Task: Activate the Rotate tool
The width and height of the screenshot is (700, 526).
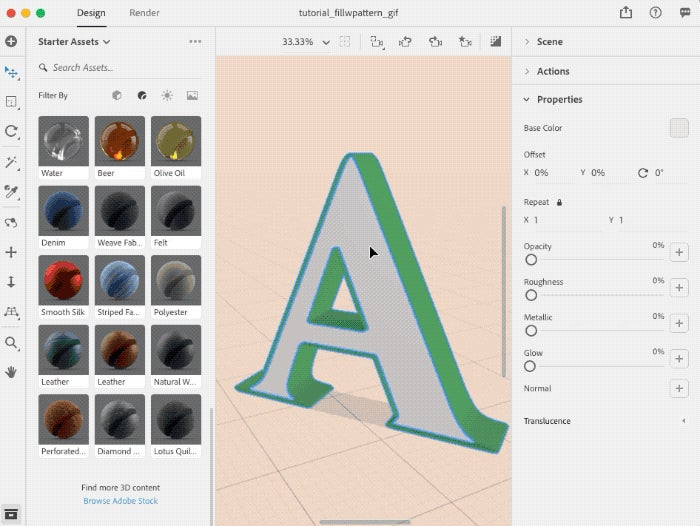Action: click(11, 131)
